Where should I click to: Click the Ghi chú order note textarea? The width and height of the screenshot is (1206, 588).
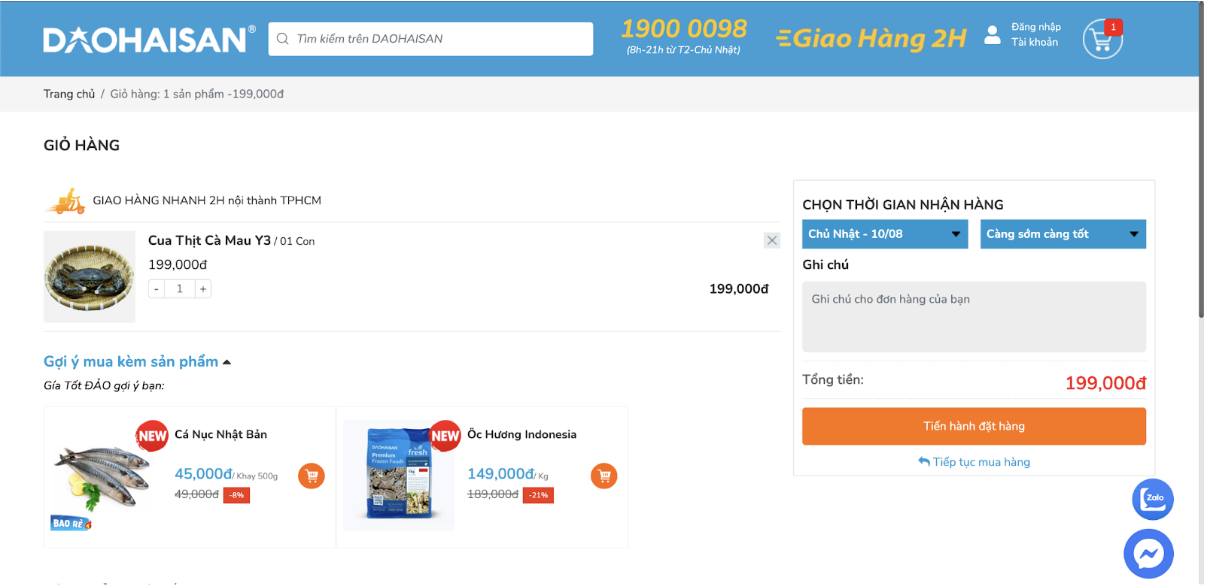click(974, 317)
